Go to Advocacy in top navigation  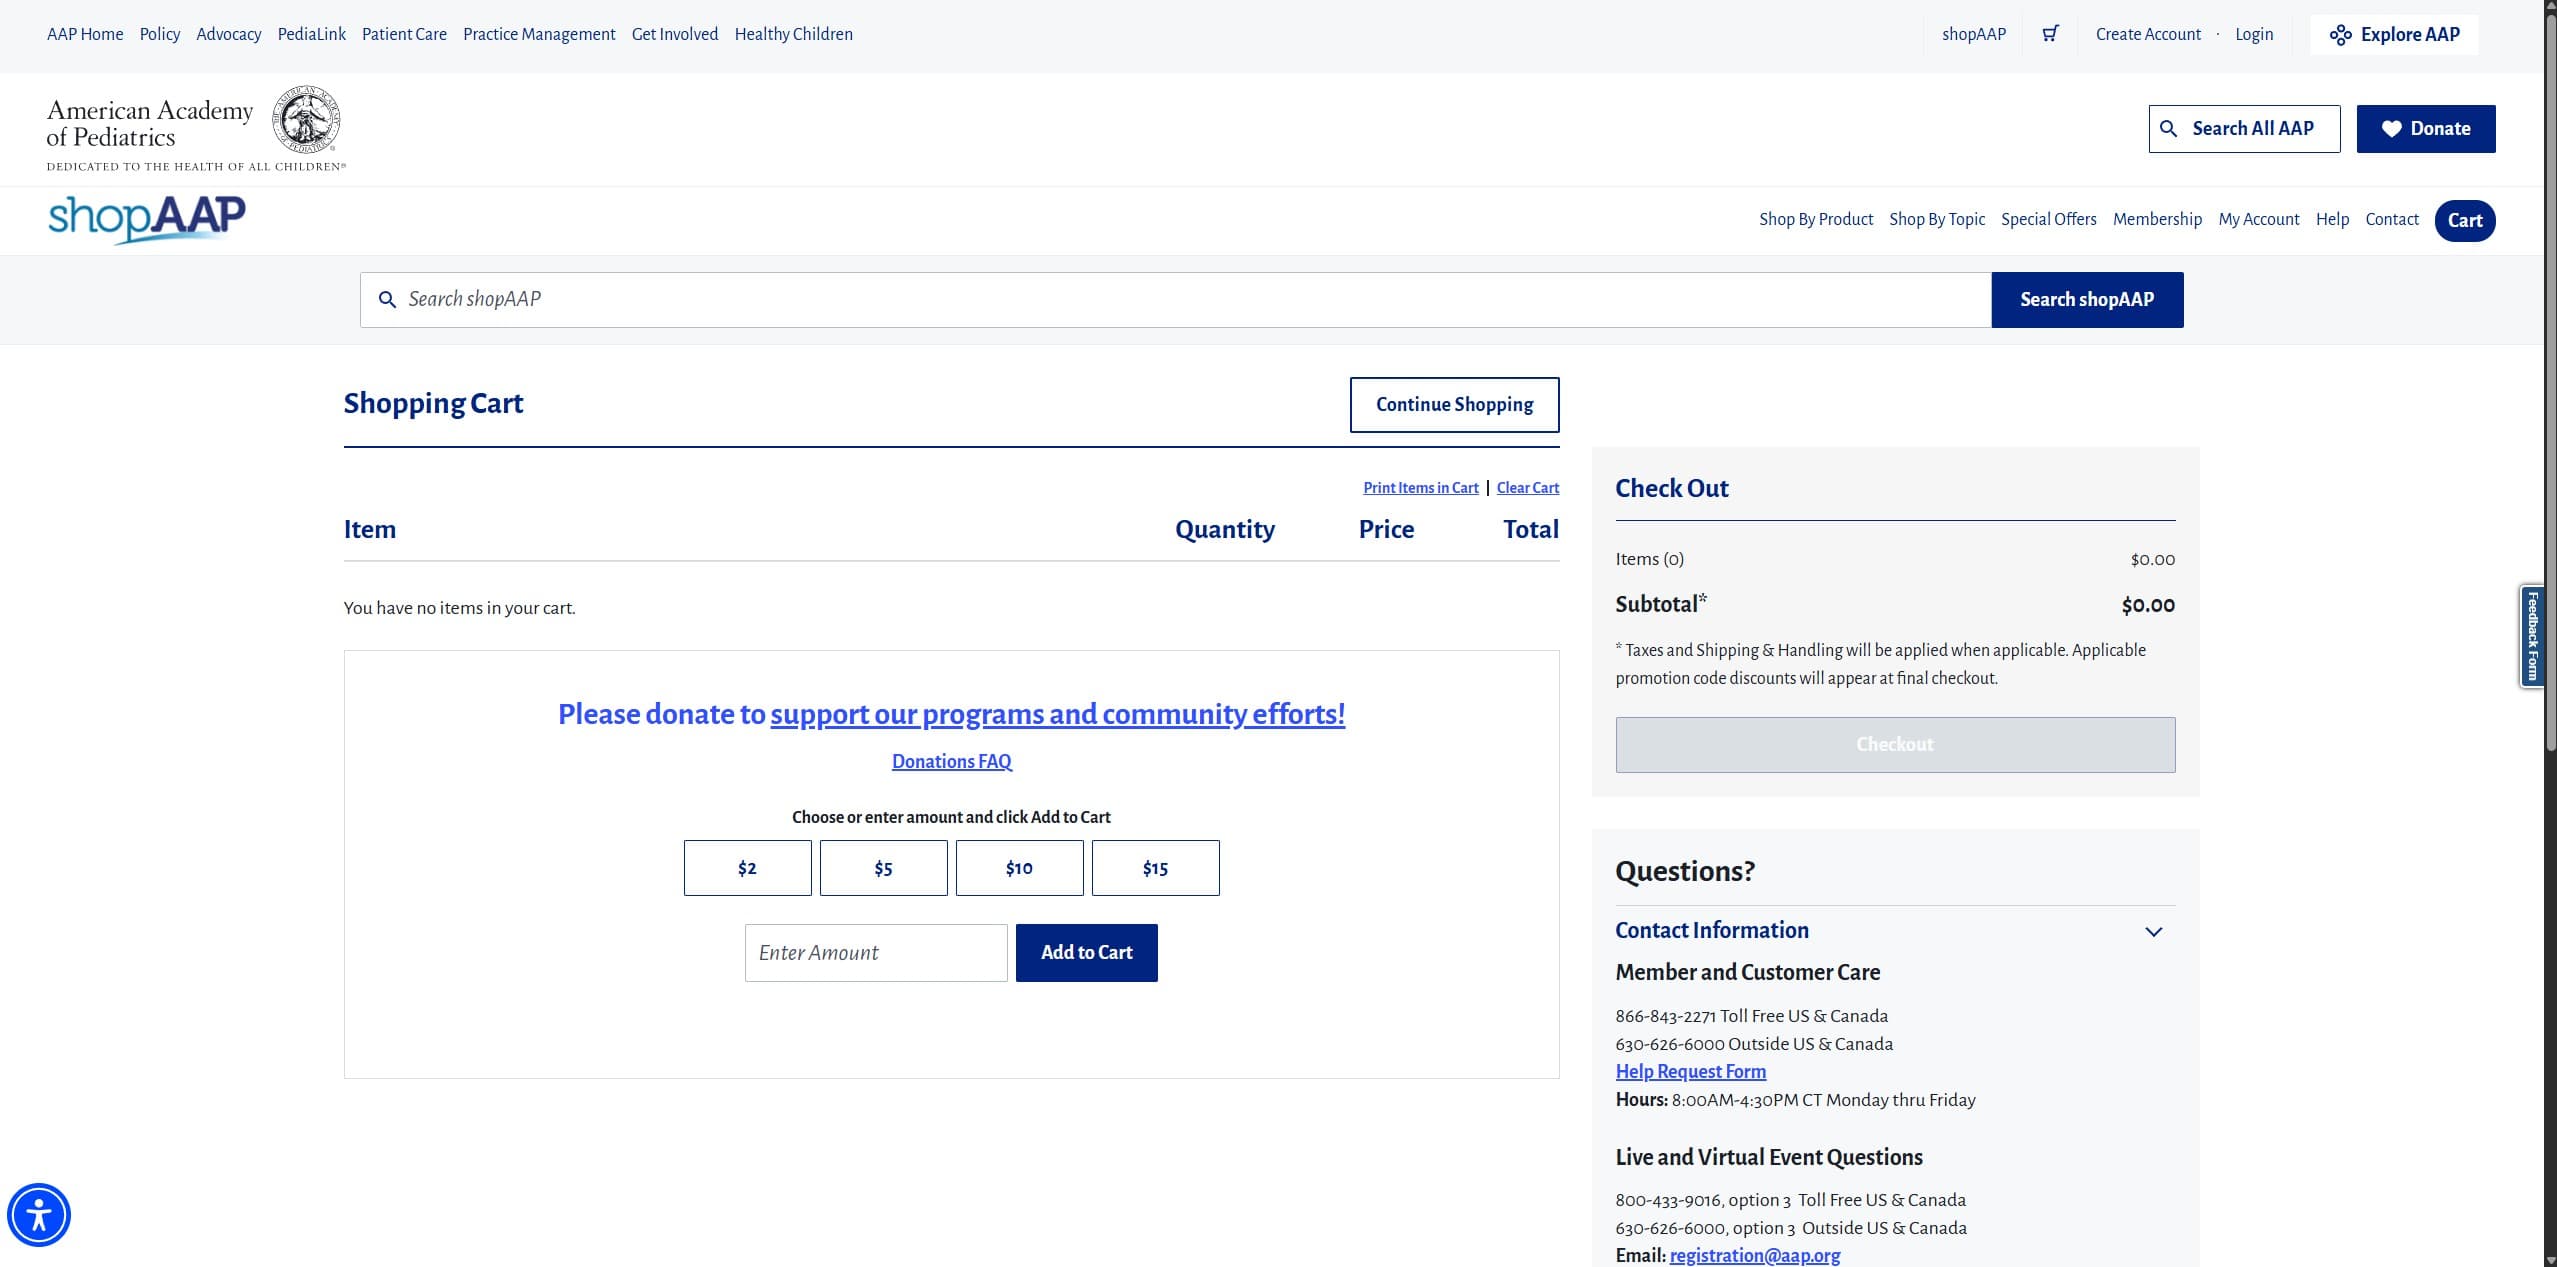(229, 34)
